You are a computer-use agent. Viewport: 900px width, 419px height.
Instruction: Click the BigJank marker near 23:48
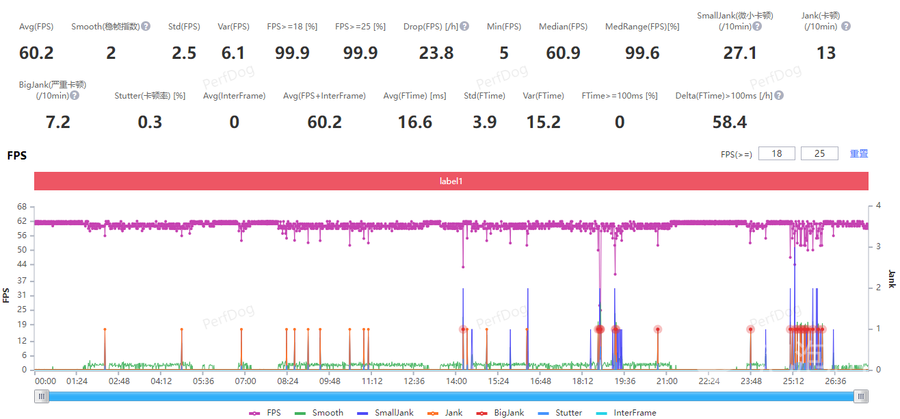point(750,329)
